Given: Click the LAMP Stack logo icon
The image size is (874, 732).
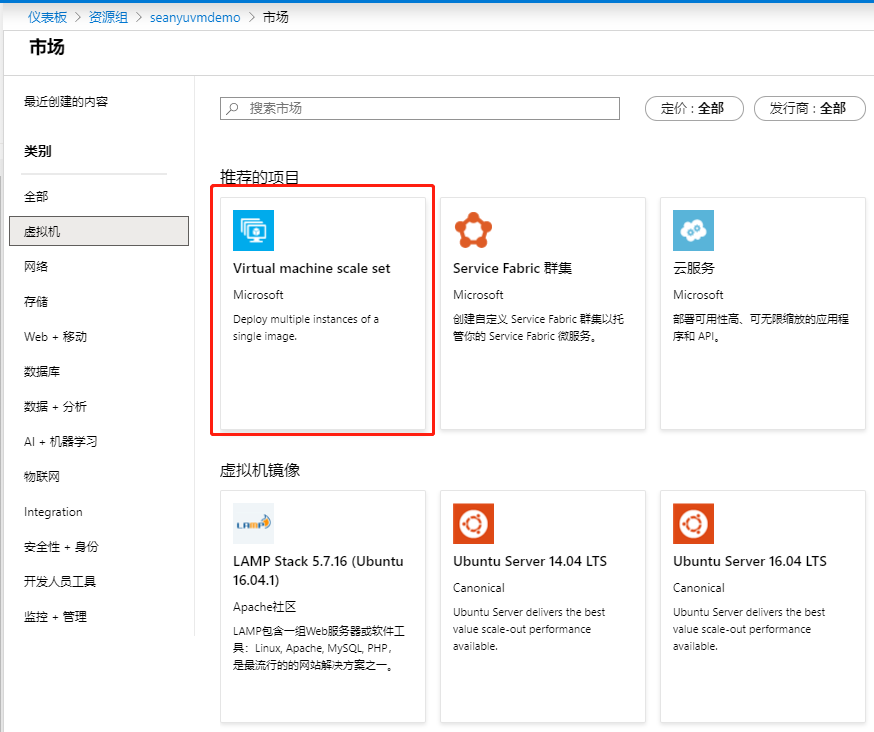Looking at the screenshot, I should [x=253, y=523].
